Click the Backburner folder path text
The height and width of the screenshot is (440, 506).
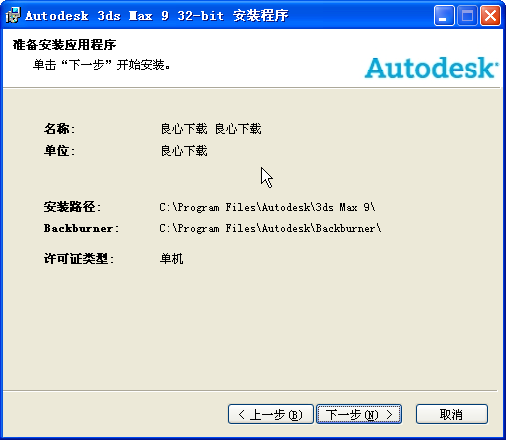point(270,228)
